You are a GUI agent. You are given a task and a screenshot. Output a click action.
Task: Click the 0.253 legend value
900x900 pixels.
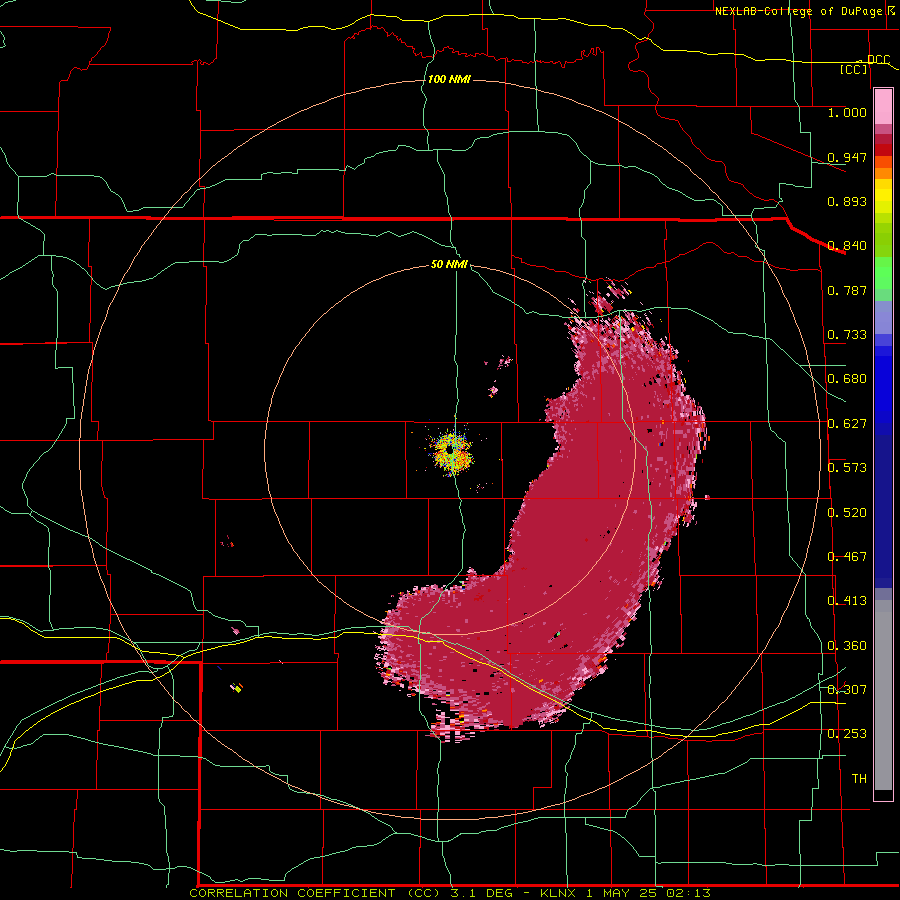847,734
